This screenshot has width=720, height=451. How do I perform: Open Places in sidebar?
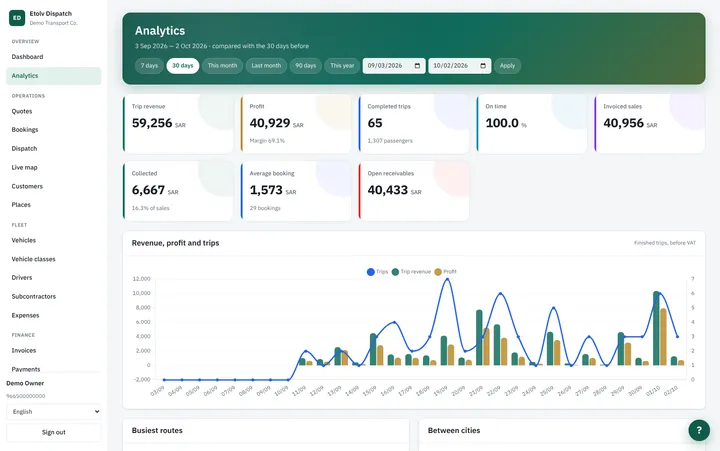[x=54, y=205]
